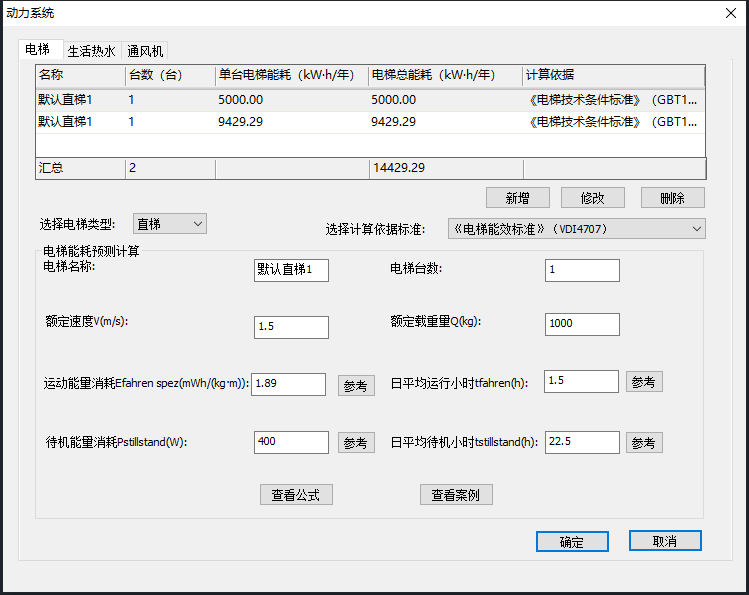Image resolution: width=749 pixels, height=595 pixels.
Task: Click the 运动能量消耗 input field
Action: coord(289,384)
